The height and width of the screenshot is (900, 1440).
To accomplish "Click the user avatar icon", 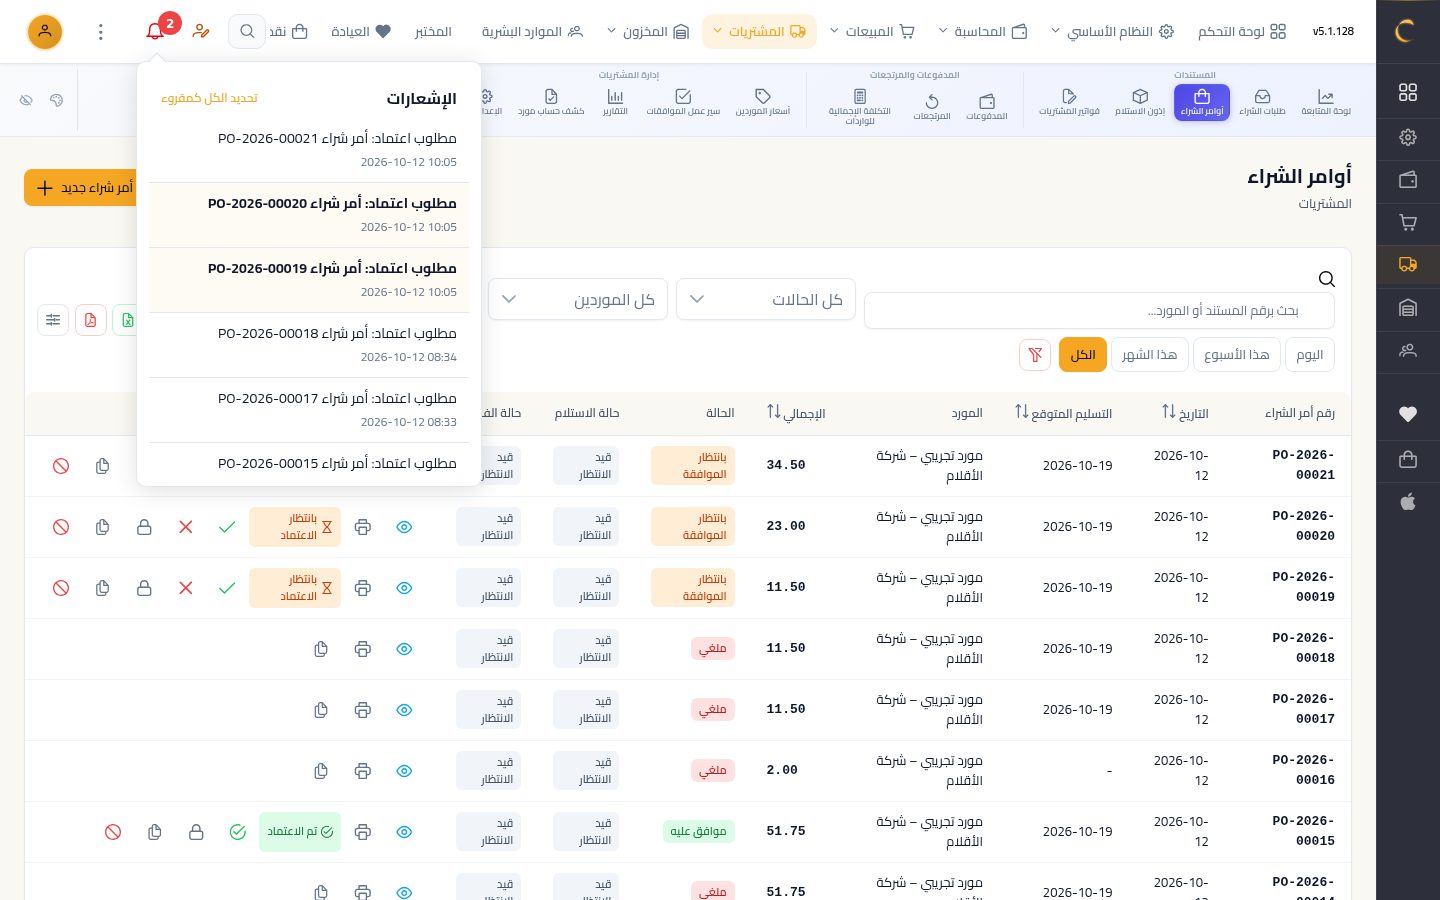I will pos(45,32).
